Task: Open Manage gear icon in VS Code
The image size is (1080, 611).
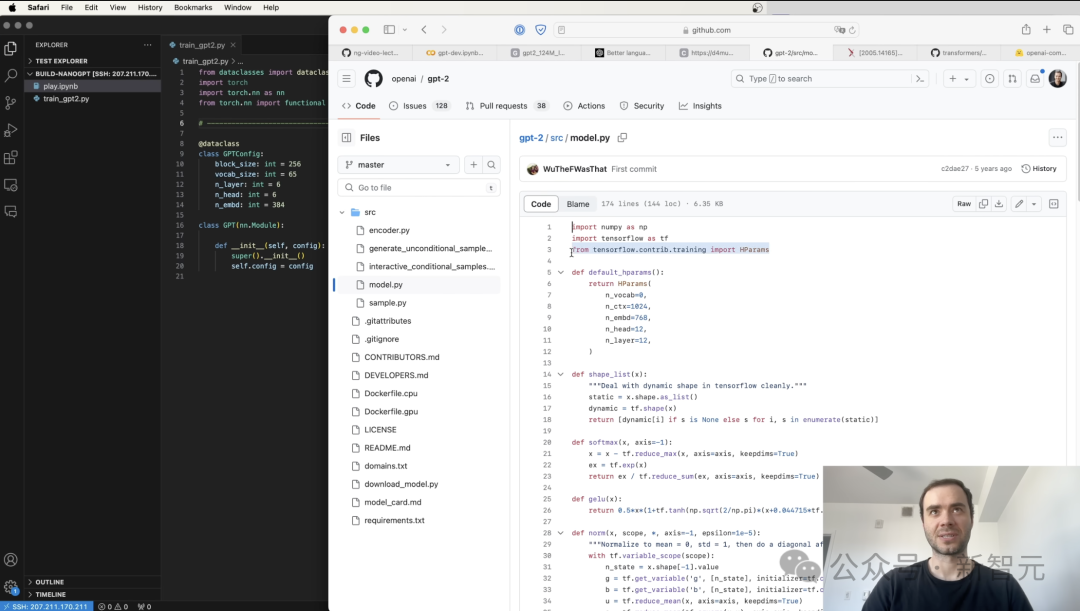Action: 10,587
